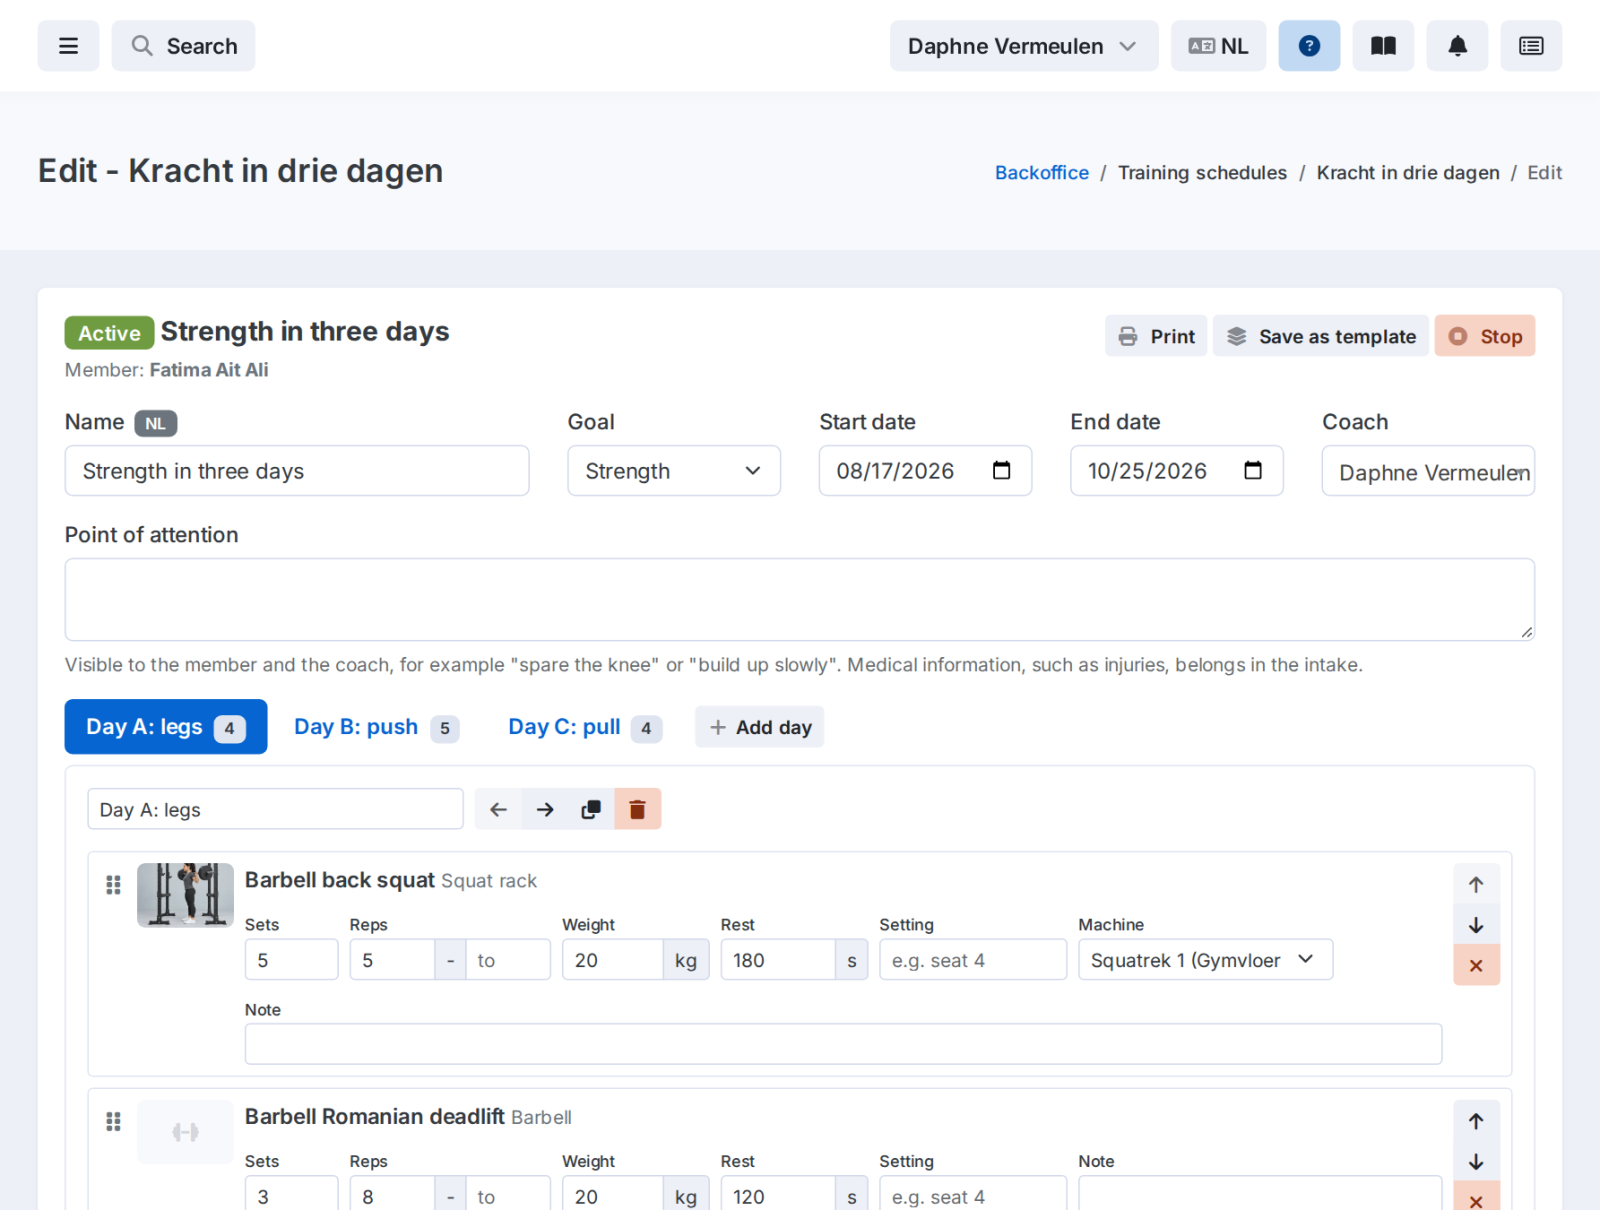
Task: Open the Start date calendar picker
Action: tap(1001, 471)
